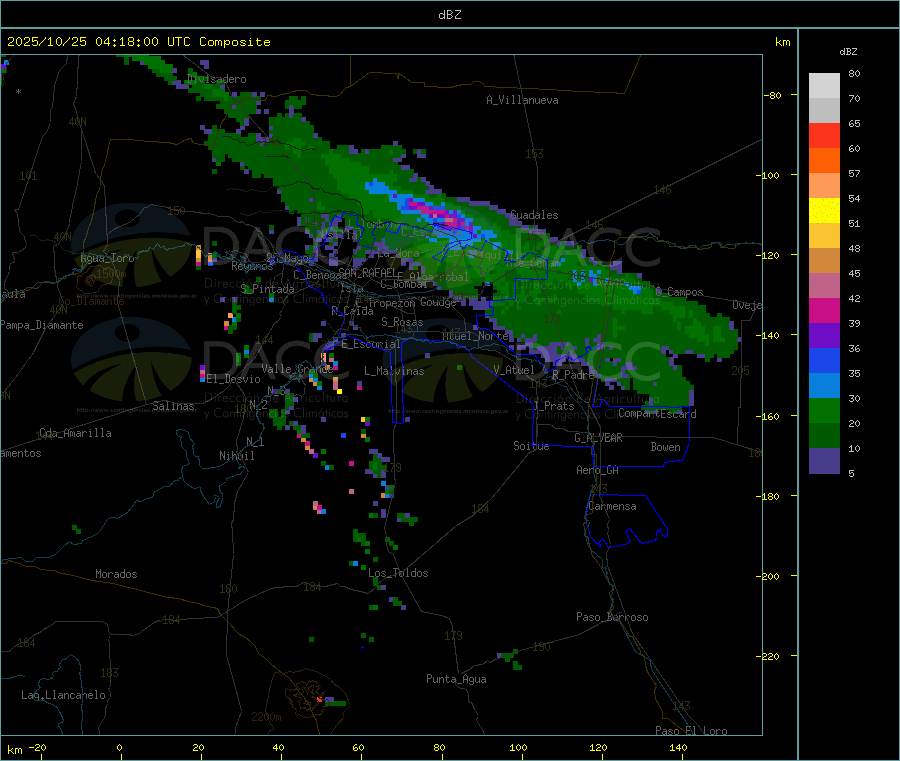
Task: Click the purple 5 dBZ legend swatch
Action: tap(824, 461)
